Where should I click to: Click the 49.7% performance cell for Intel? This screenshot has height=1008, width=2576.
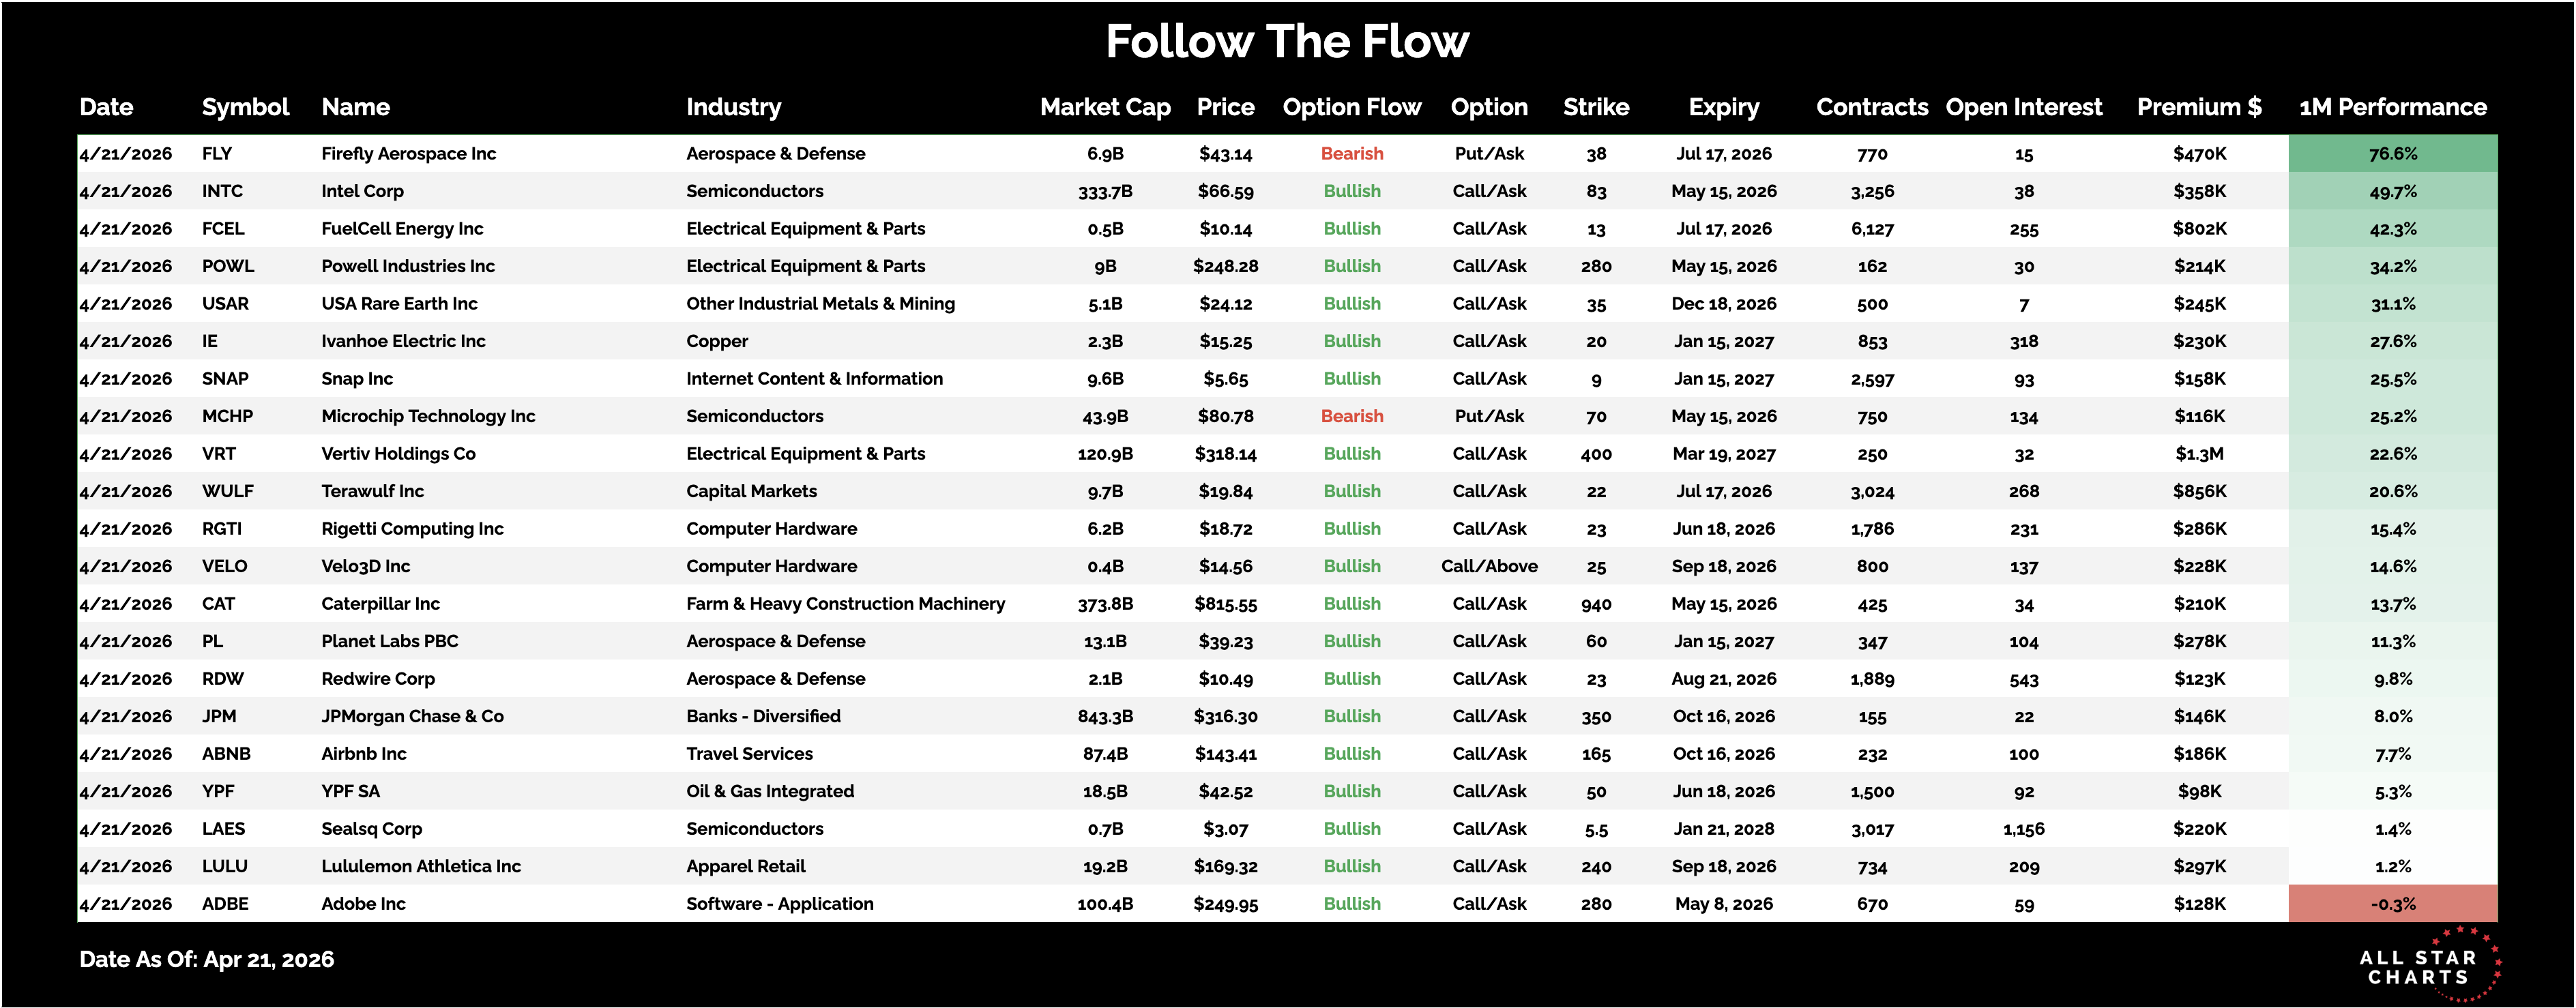pyautogui.click(x=2392, y=192)
